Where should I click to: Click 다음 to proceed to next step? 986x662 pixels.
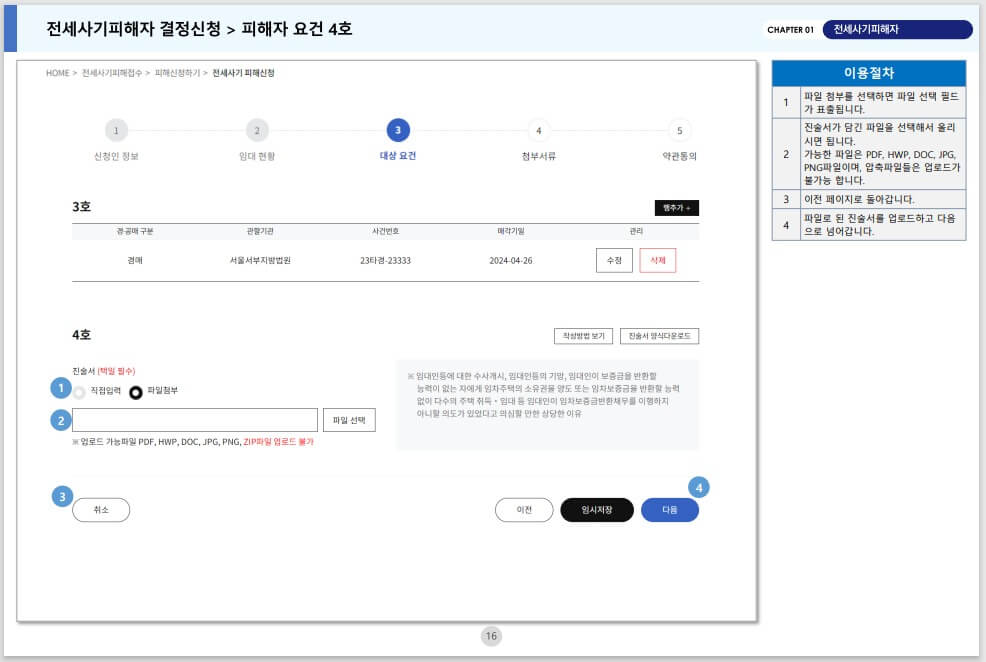click(670, 509)
